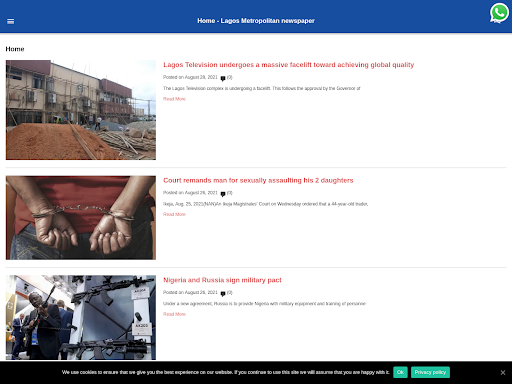Click posted date of Court remands article
Viewport: 512px width, 384px height.
tap(190, 193)
